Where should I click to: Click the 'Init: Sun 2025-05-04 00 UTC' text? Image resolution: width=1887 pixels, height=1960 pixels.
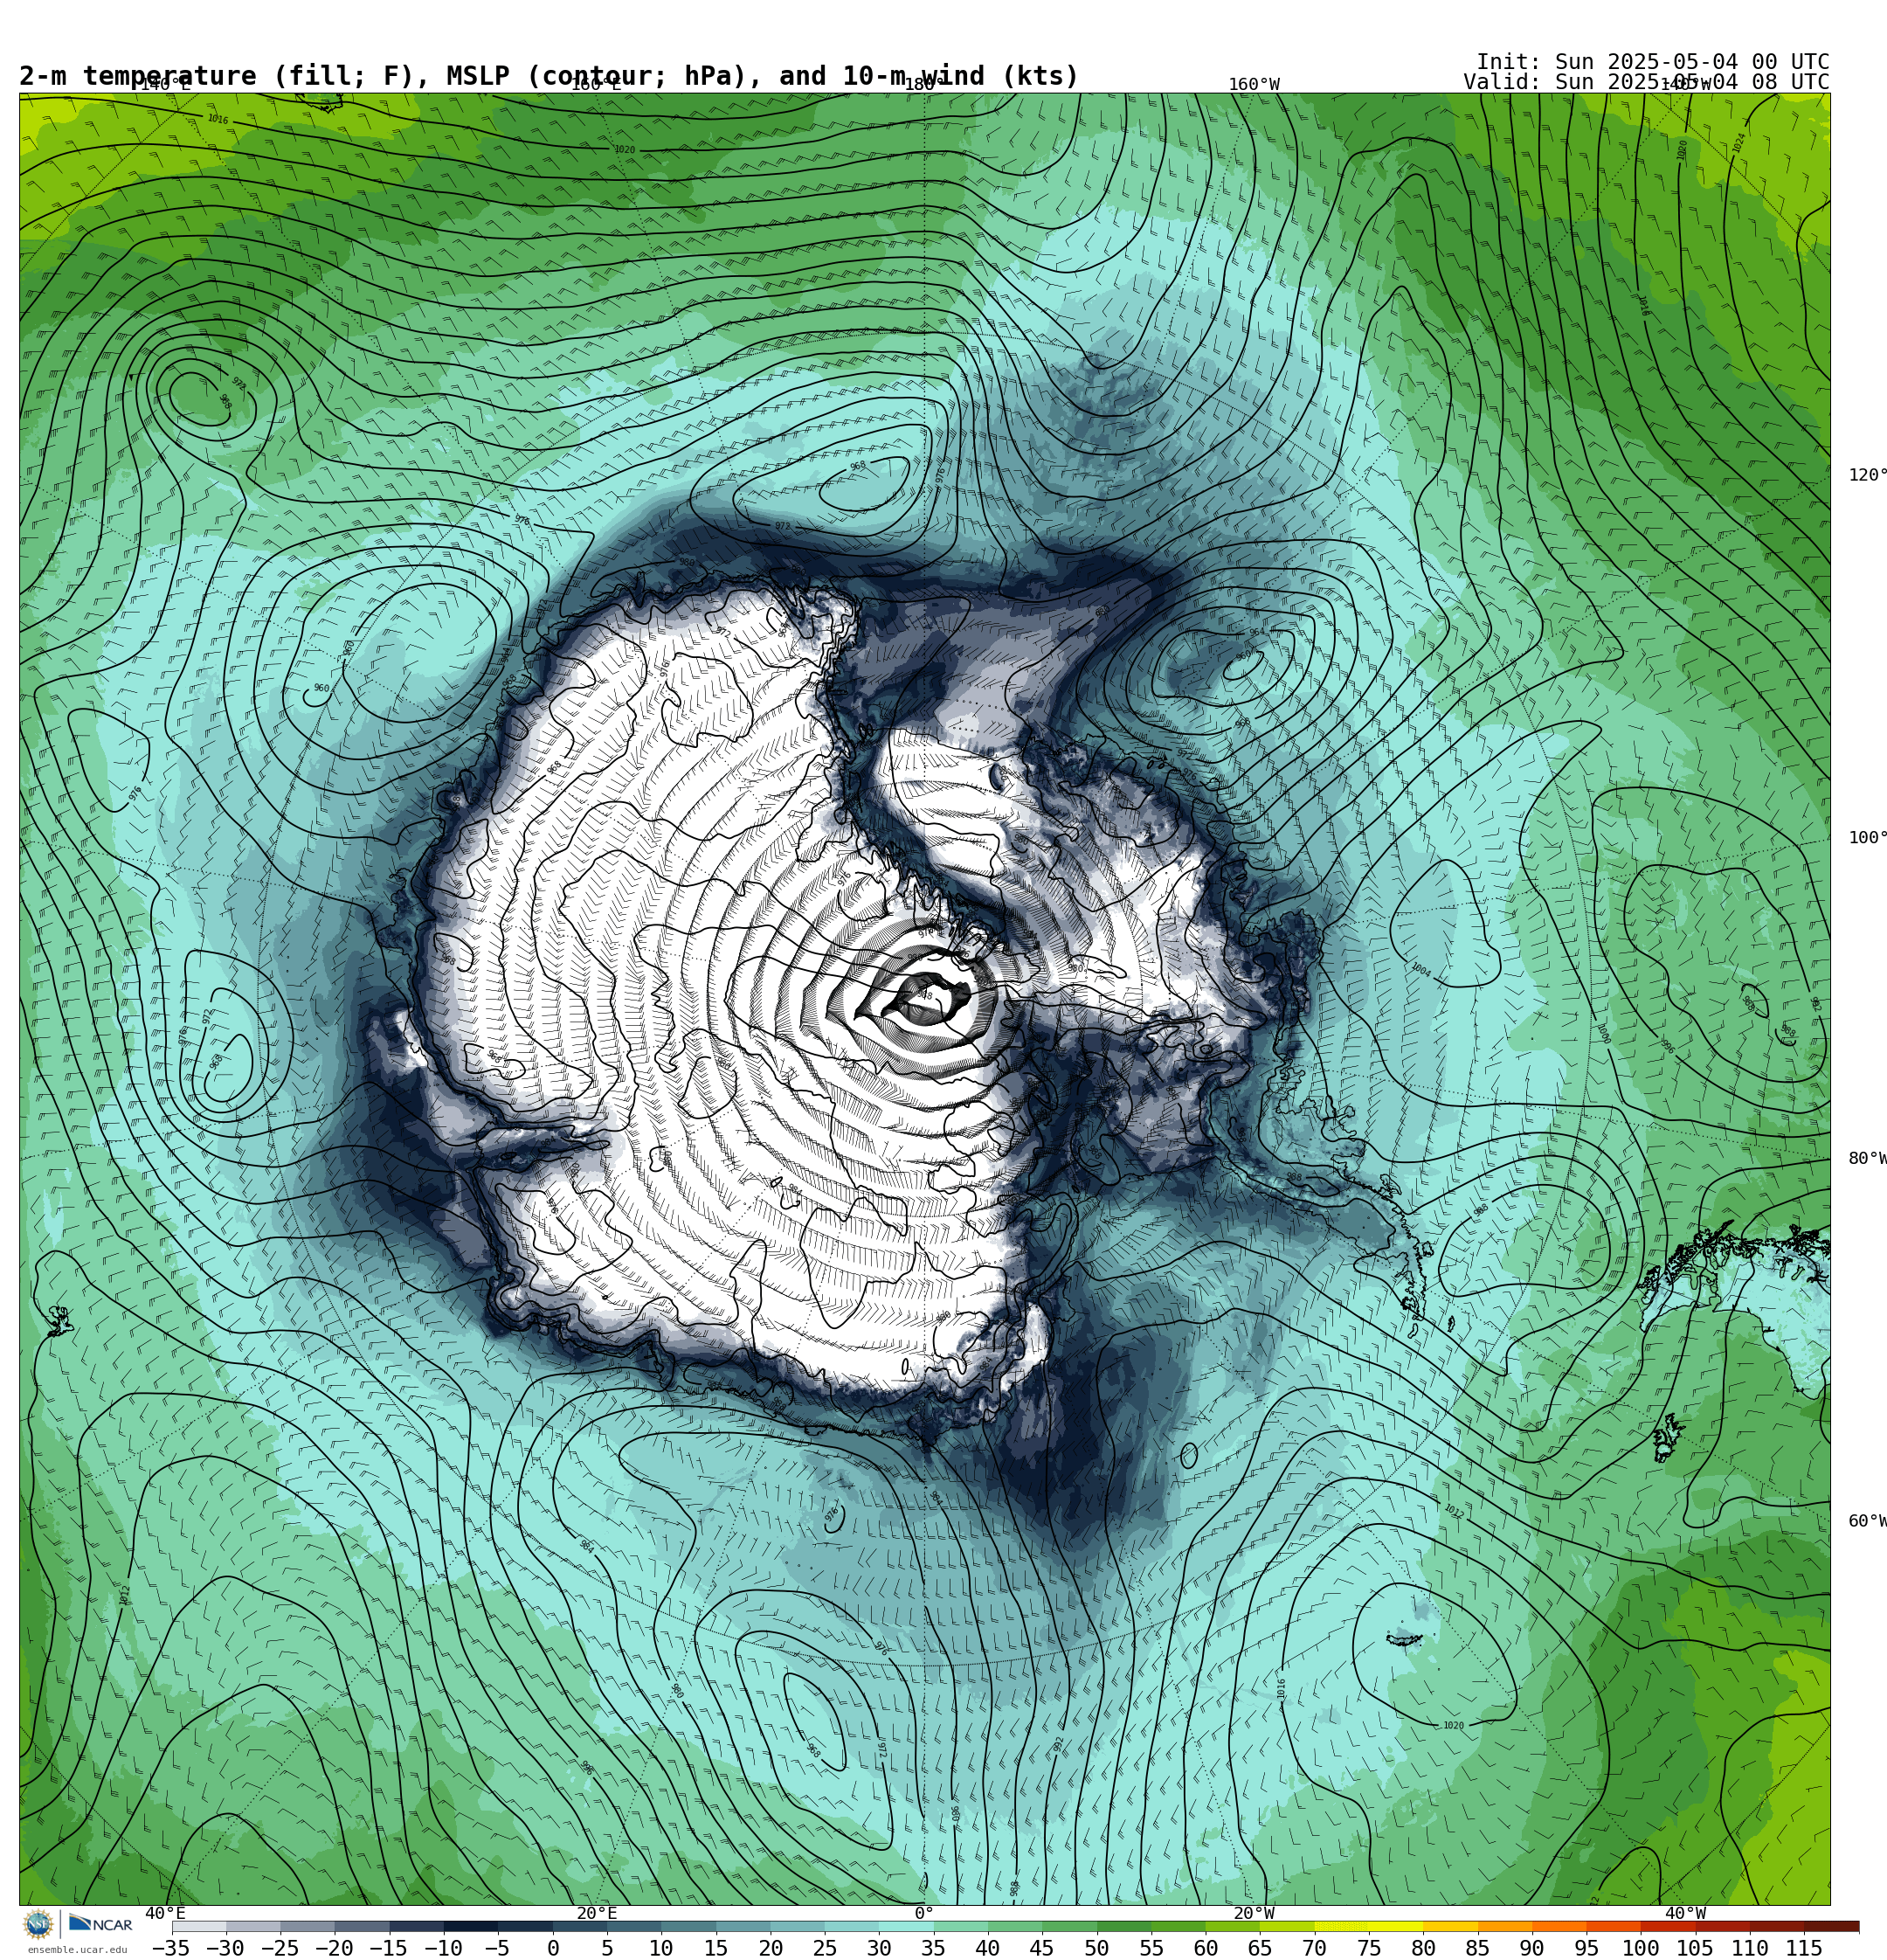click(1652, 62)
